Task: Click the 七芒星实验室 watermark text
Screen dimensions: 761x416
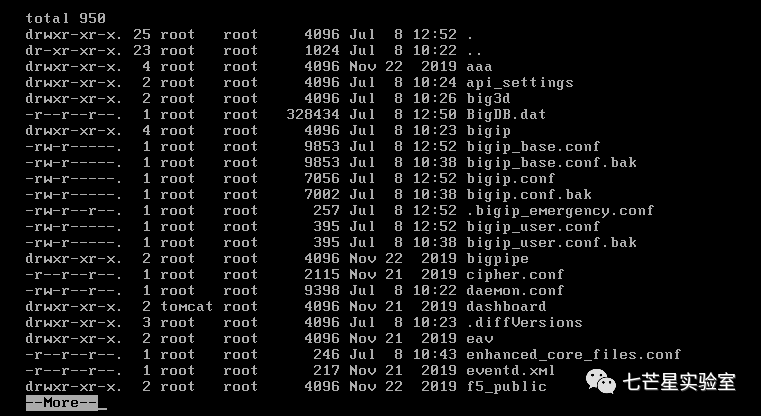Action: (679, 382)
